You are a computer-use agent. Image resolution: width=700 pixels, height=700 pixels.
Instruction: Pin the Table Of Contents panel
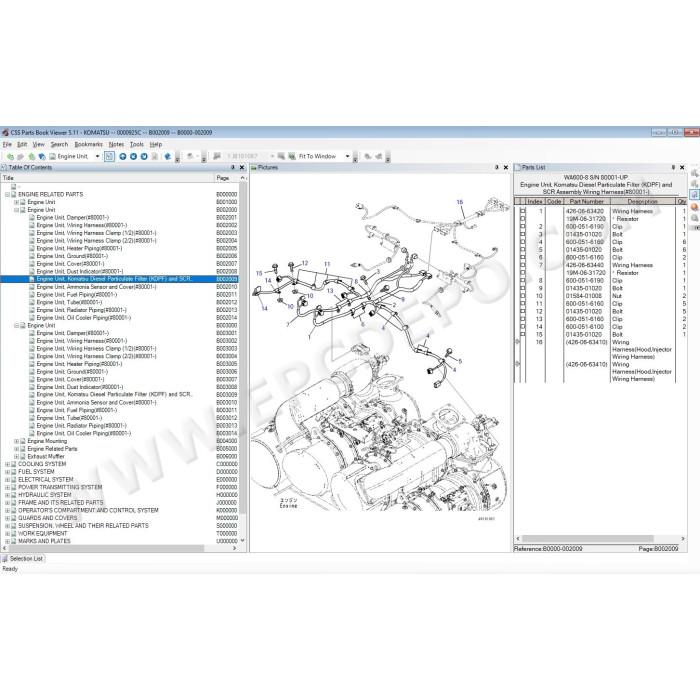tap(233, 167)
